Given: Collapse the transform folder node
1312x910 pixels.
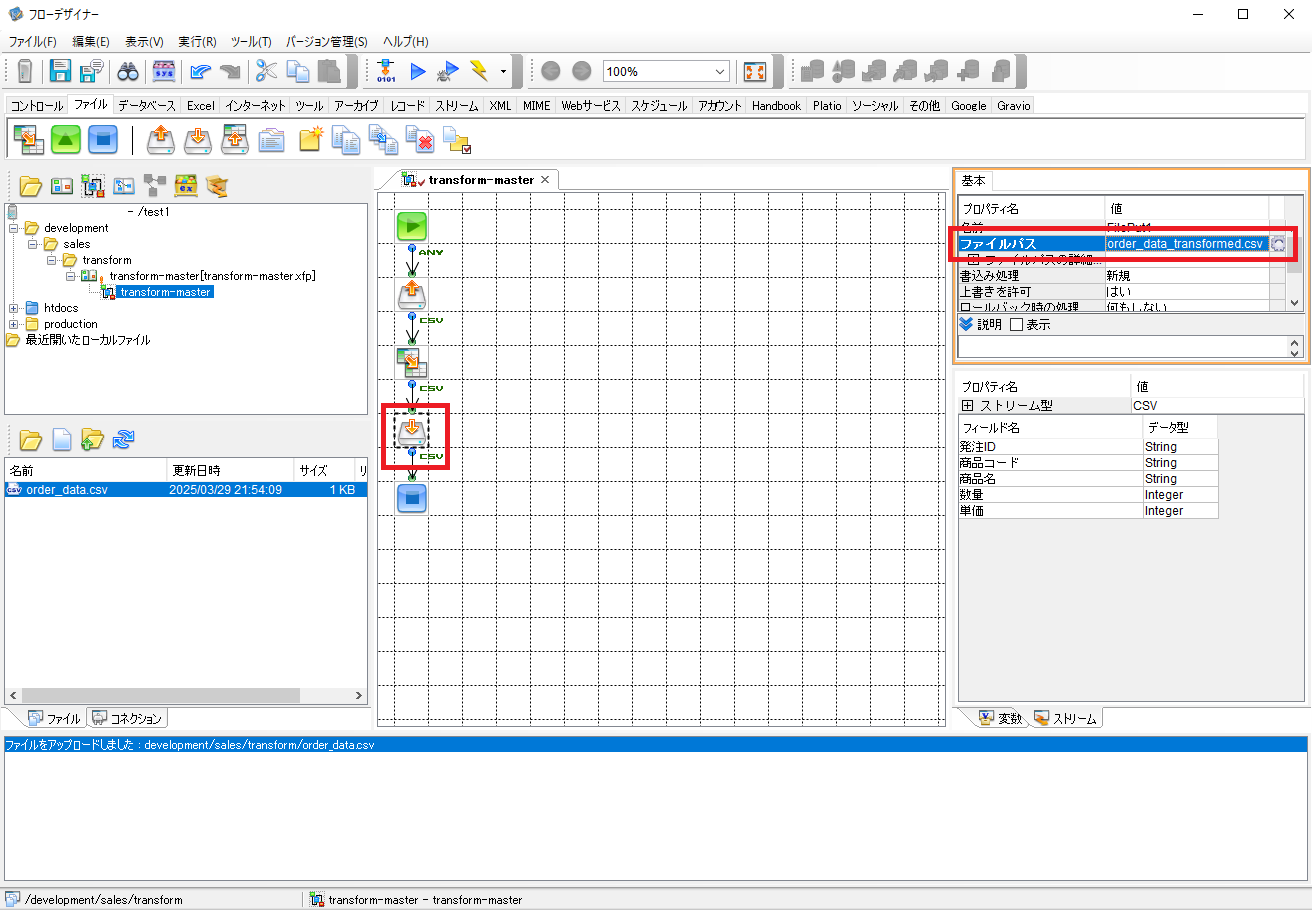Looking at the screenshot, I should tap(52, 260).
